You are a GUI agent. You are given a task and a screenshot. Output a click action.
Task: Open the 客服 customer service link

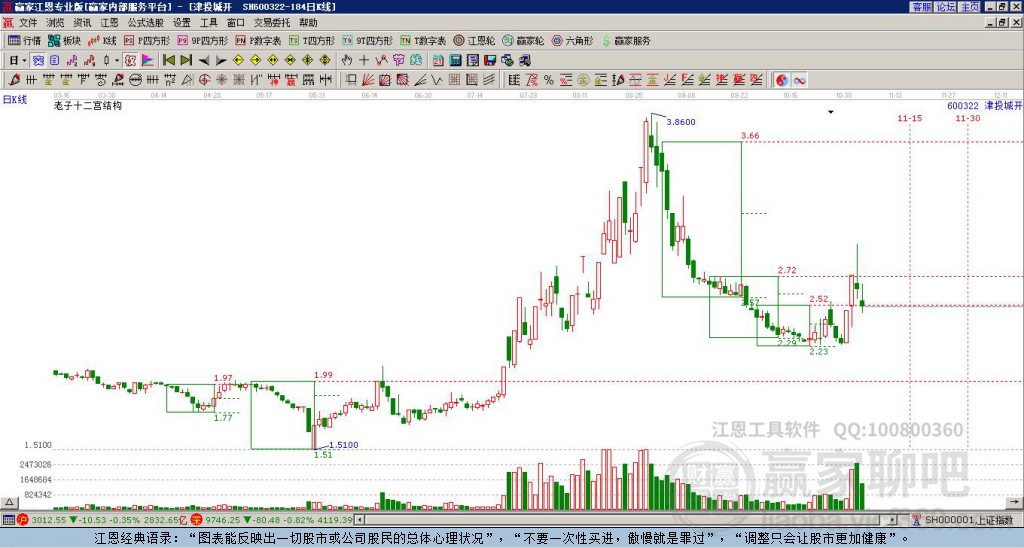click(x=922, y=7)
